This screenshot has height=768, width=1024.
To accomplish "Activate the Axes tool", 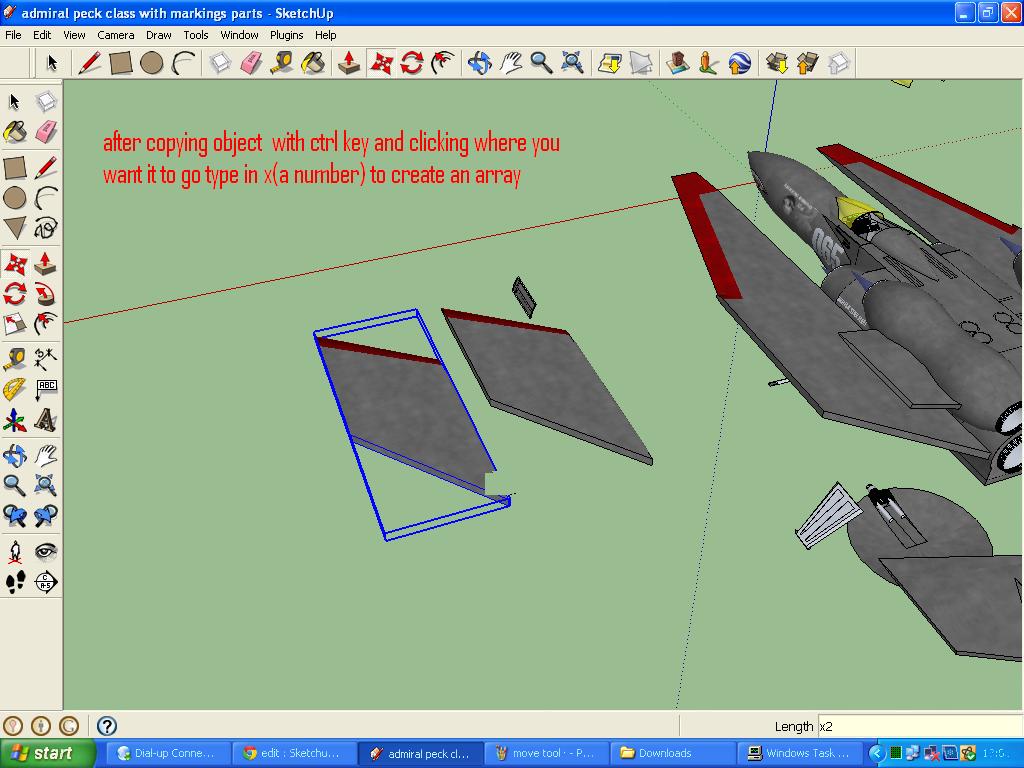I will [x=14, y=420].
